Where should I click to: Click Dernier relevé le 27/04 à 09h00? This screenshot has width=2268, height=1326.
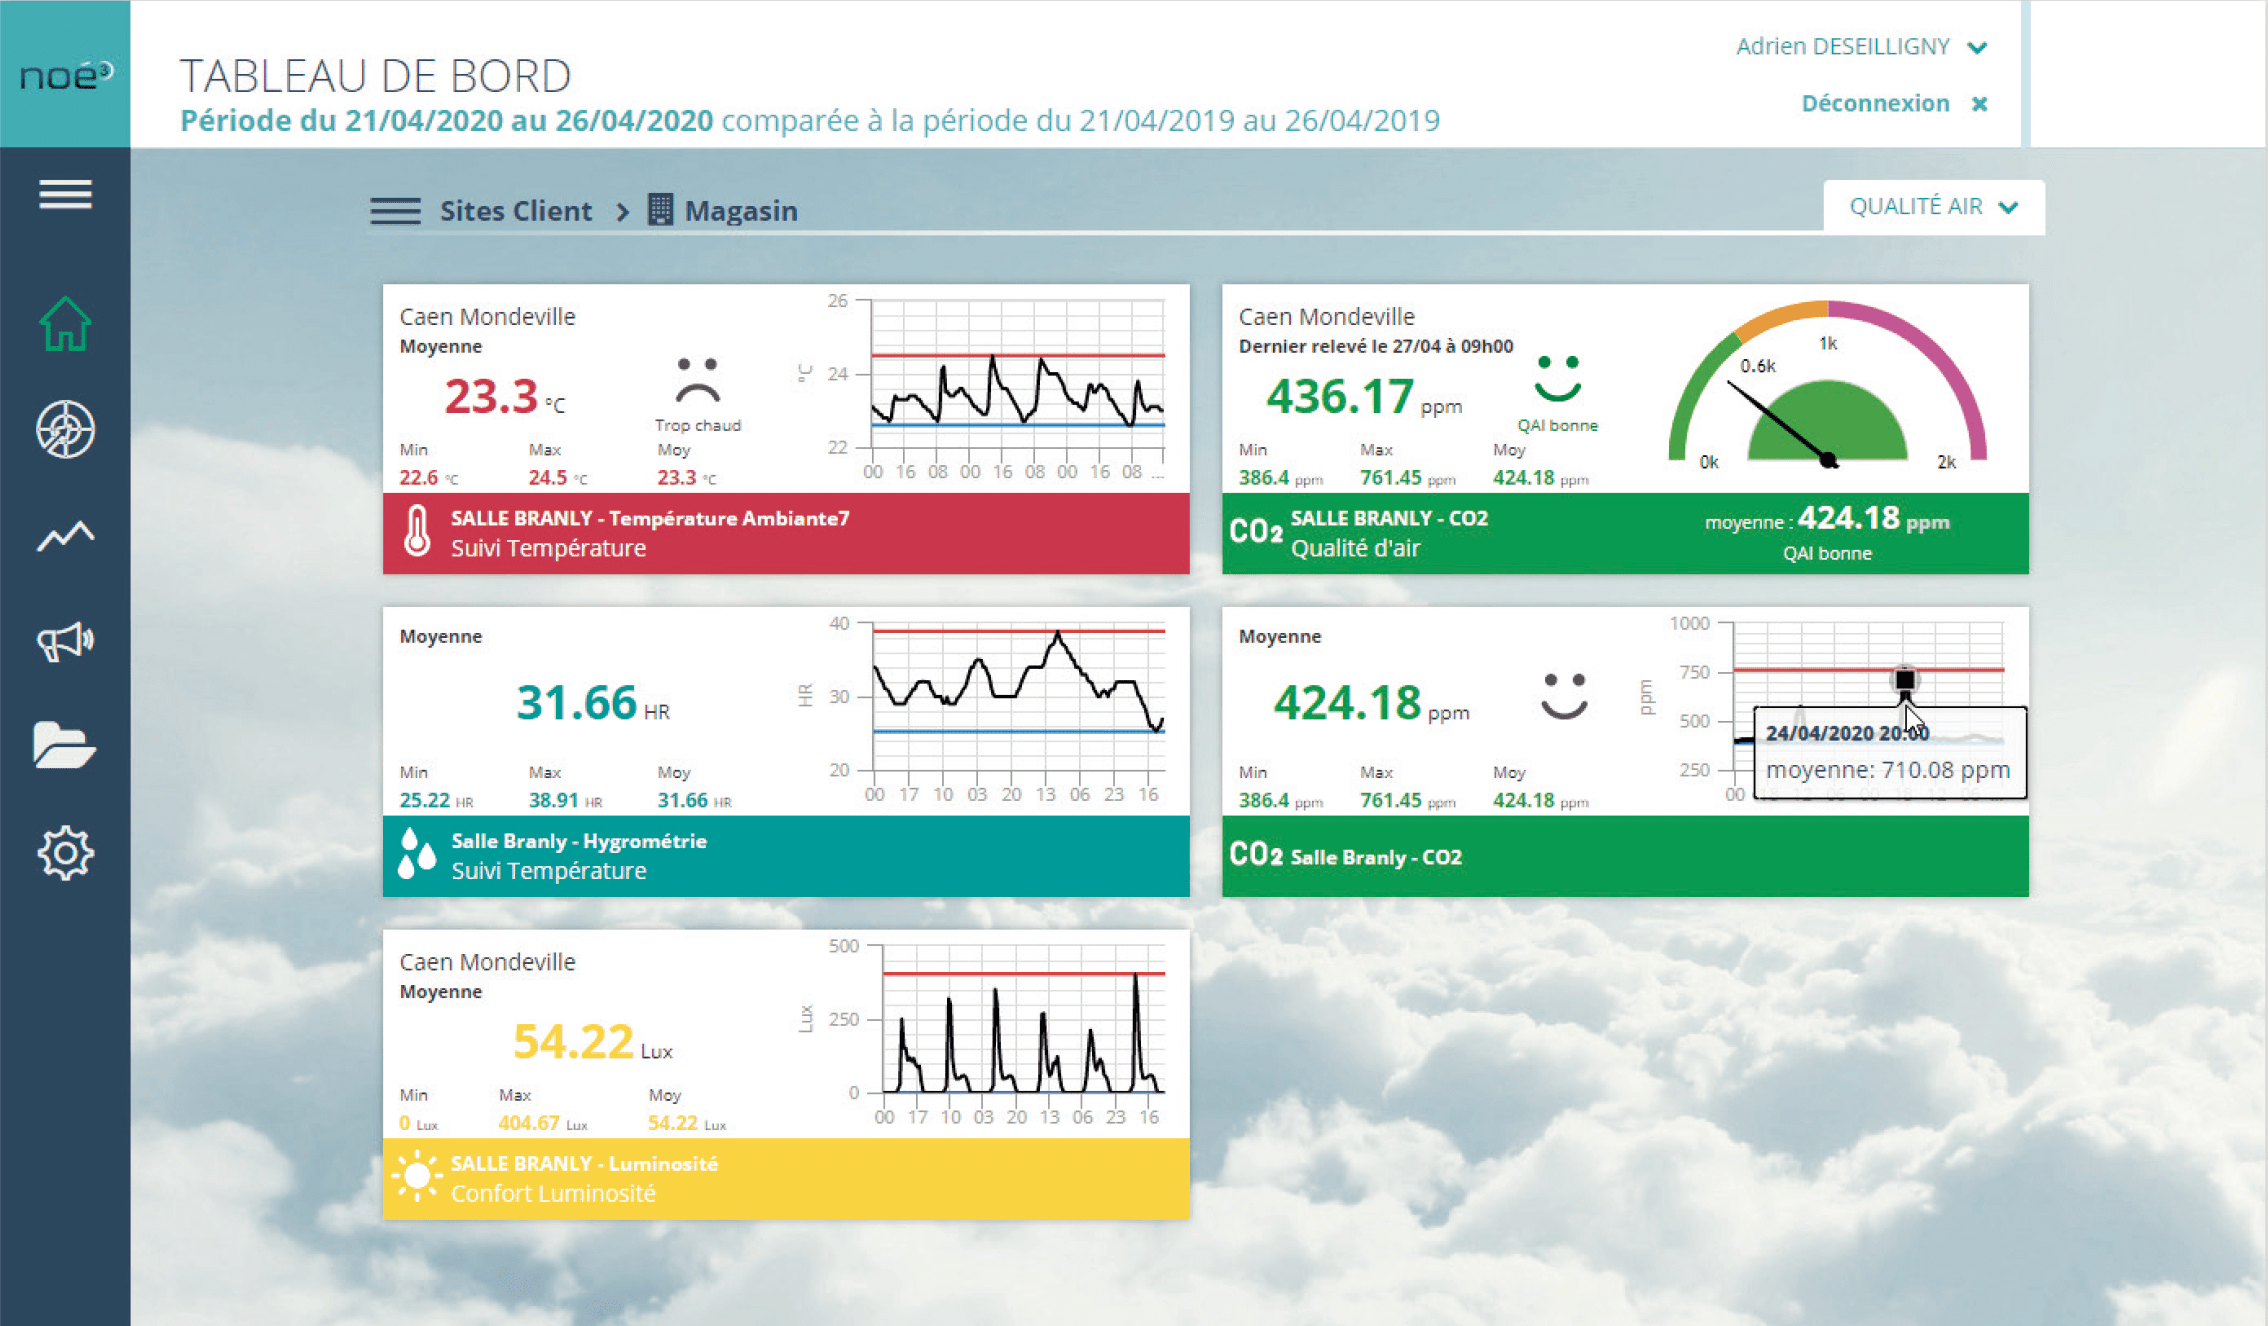[1376, 346]
